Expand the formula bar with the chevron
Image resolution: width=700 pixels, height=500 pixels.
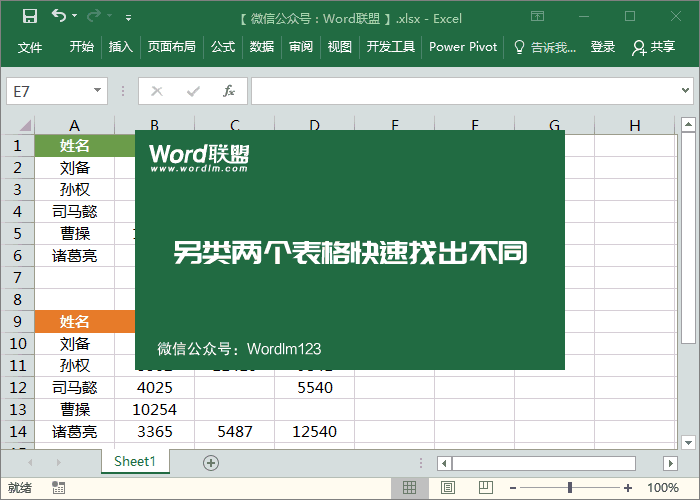click(x=685, y=91)
